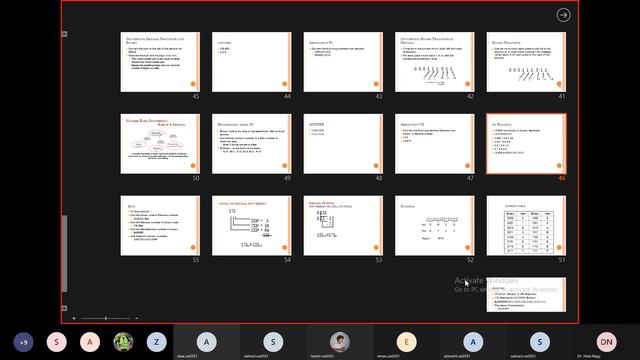Click the Z participant avatar
Image resolution: width=640 pixels, height=360 pixels.
pos(156,342)
